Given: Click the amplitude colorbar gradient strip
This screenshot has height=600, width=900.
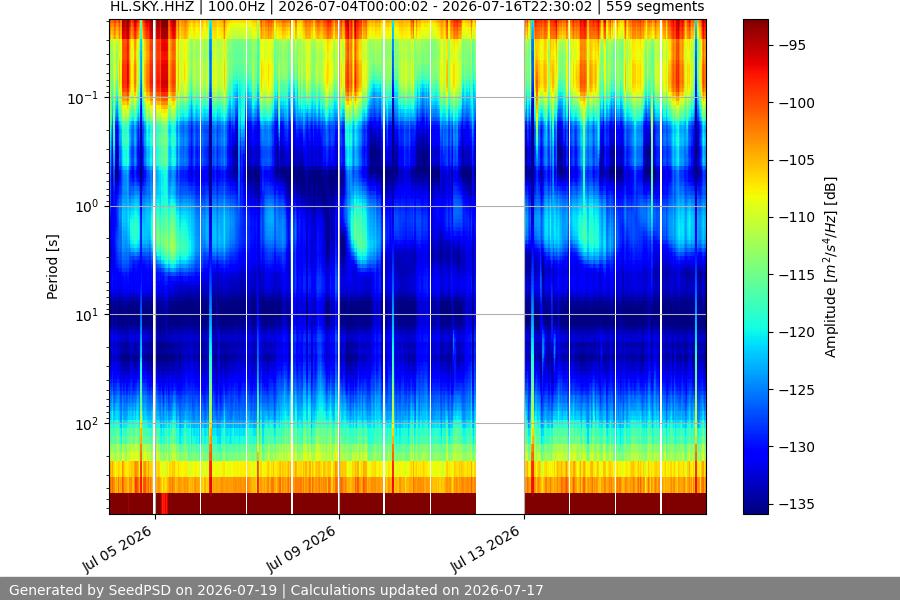Looking at the screenshot, I should tap(755, 267).
